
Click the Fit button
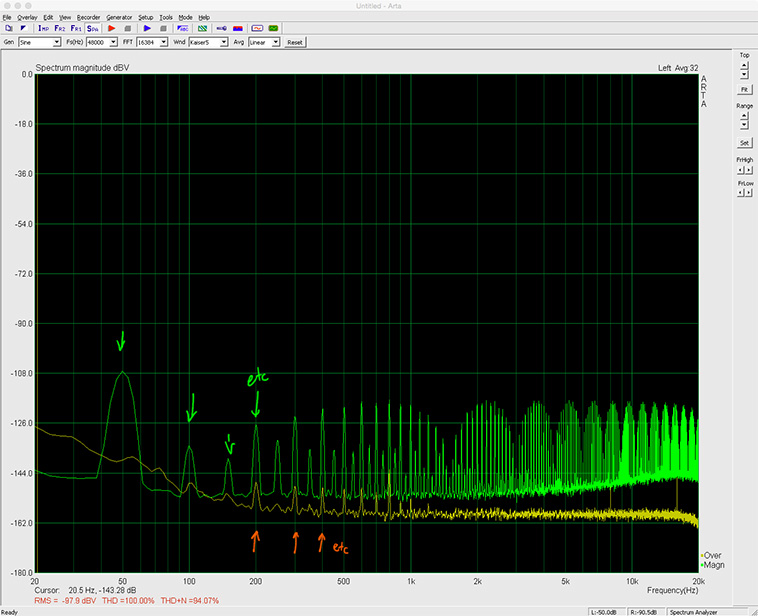pyautogui.click(x=744, y=90)
